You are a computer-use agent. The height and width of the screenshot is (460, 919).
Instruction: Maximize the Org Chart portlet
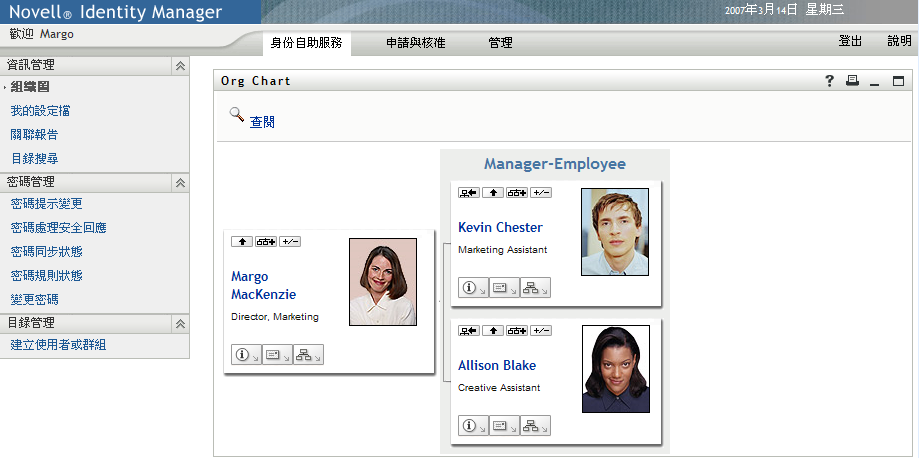tap(898, 81)
